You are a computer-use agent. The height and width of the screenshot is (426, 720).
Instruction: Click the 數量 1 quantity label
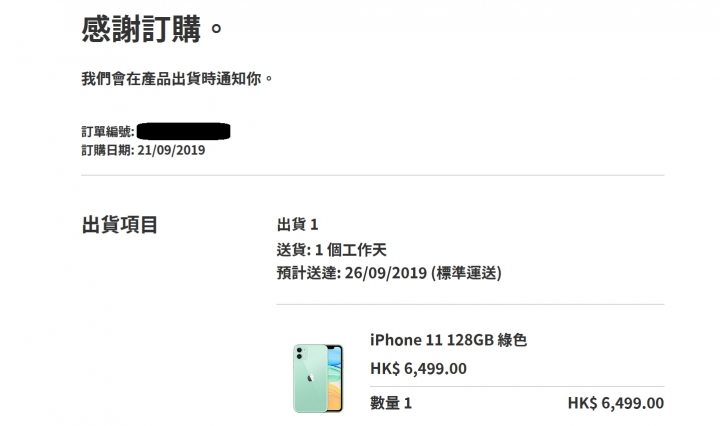click(x=391, y=403)
